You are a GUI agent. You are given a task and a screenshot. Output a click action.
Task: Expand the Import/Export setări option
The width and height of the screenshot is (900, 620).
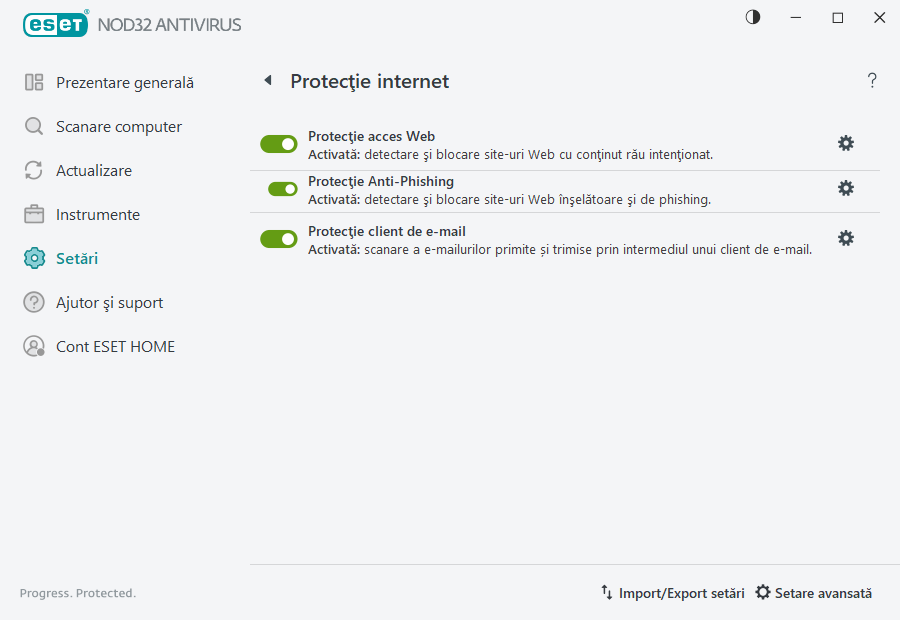[675, 592]
